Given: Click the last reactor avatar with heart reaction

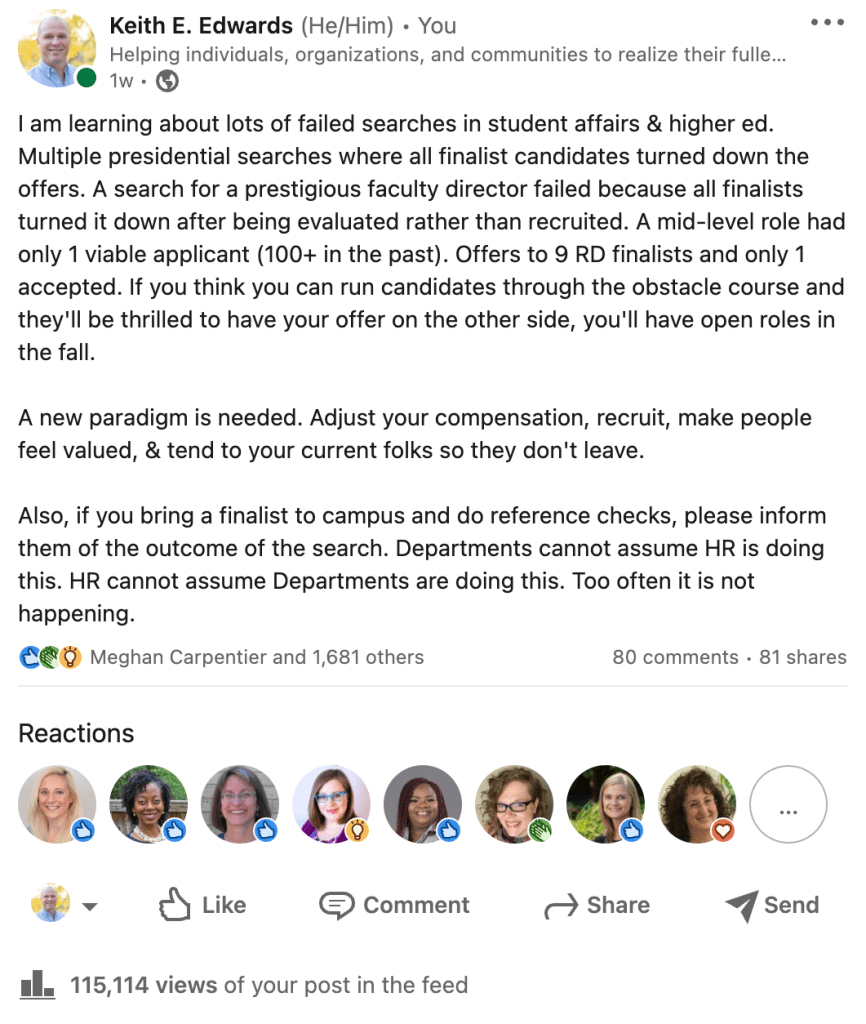Looking at the screenshot, I should (697, 804).
